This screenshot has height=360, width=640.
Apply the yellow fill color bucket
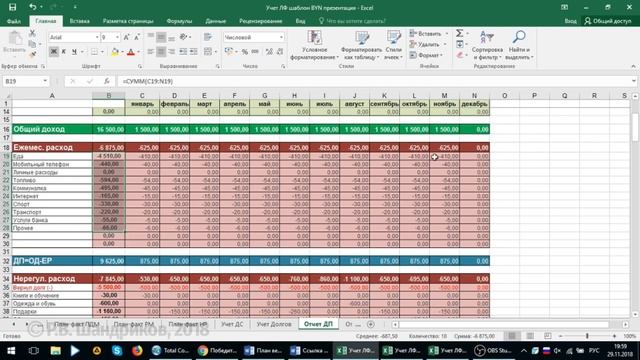point(115,52)
